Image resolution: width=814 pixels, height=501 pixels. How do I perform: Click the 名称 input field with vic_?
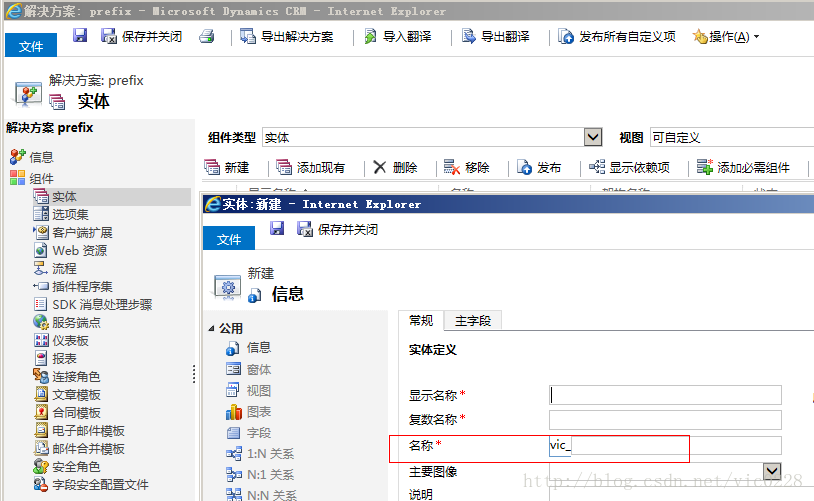click(665, 446)
